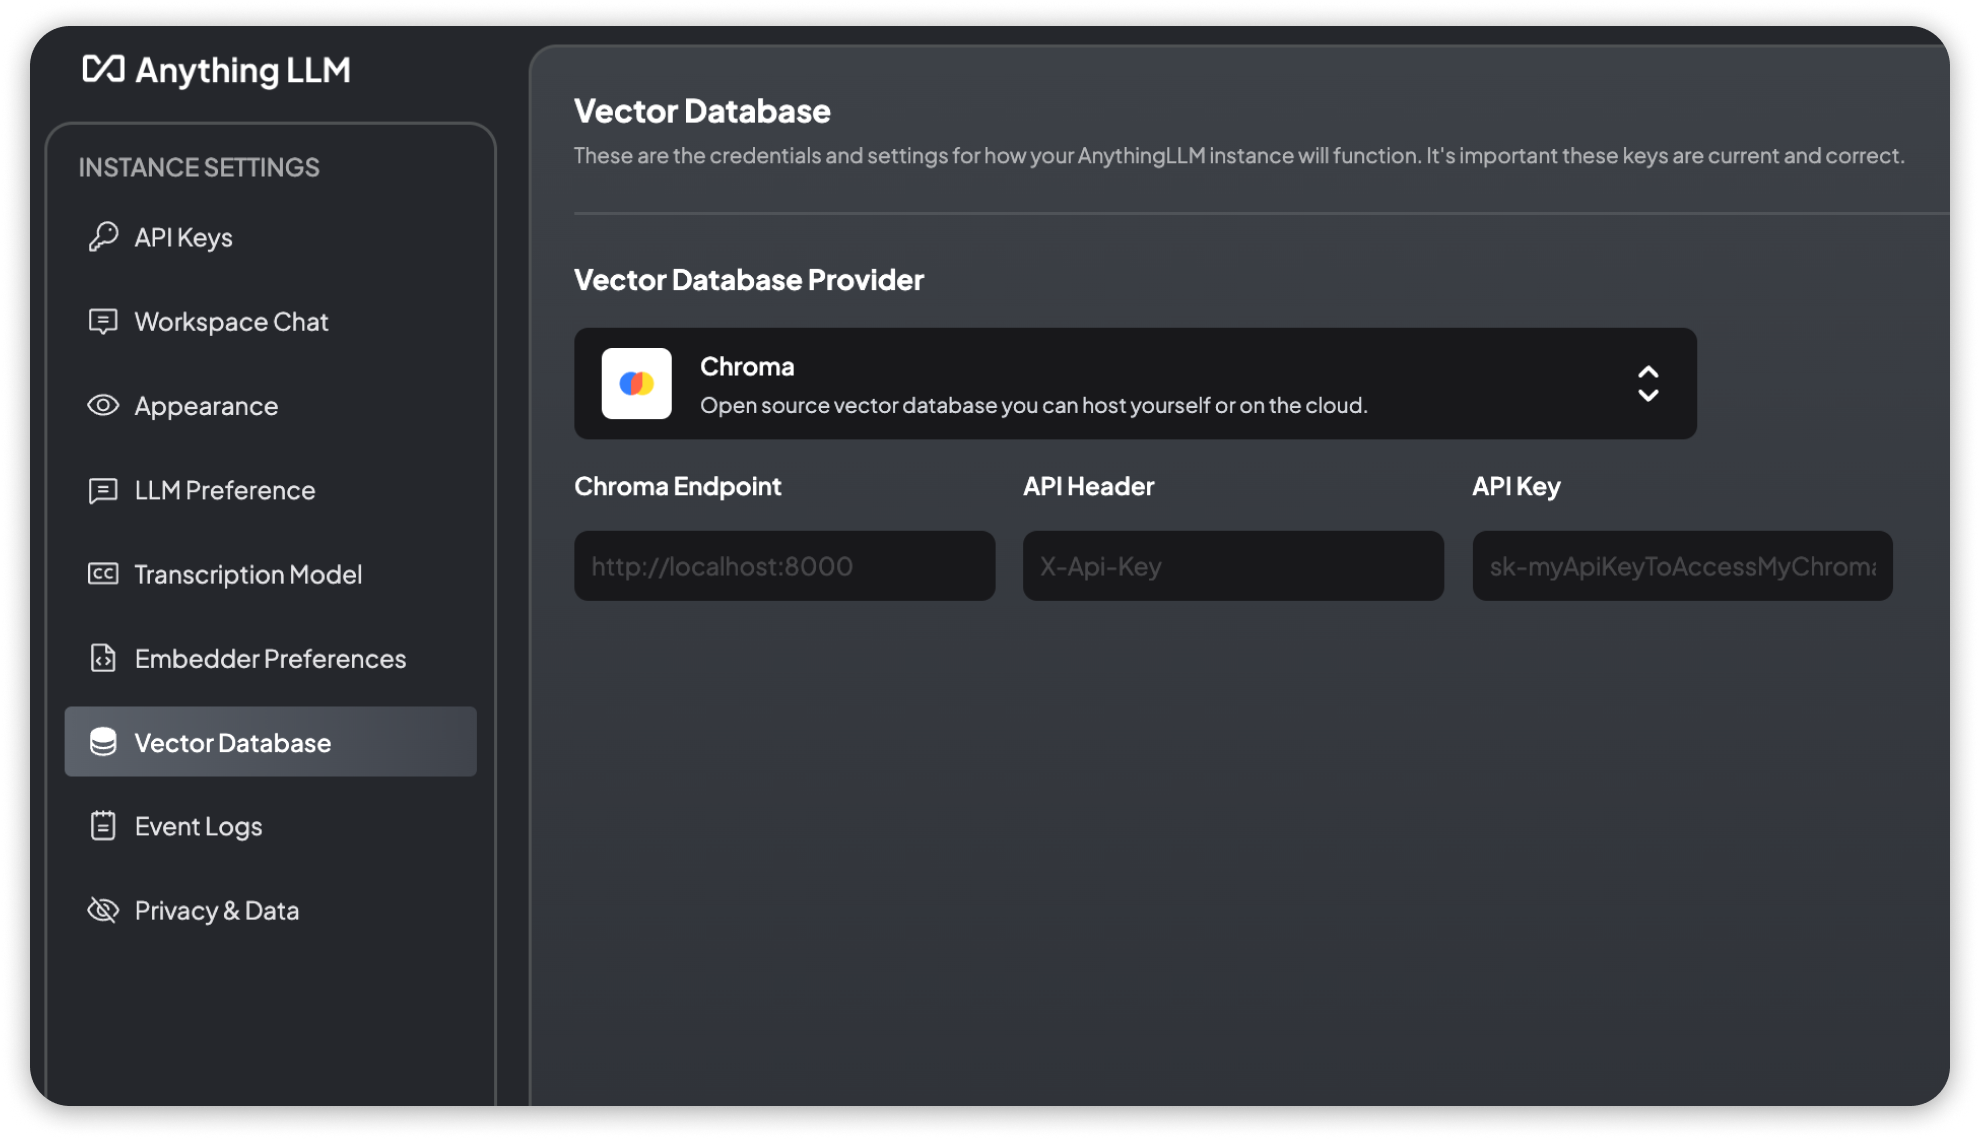Focus the API Key input field
Screen dimensions: 1980x1140
pos(1682,566)
